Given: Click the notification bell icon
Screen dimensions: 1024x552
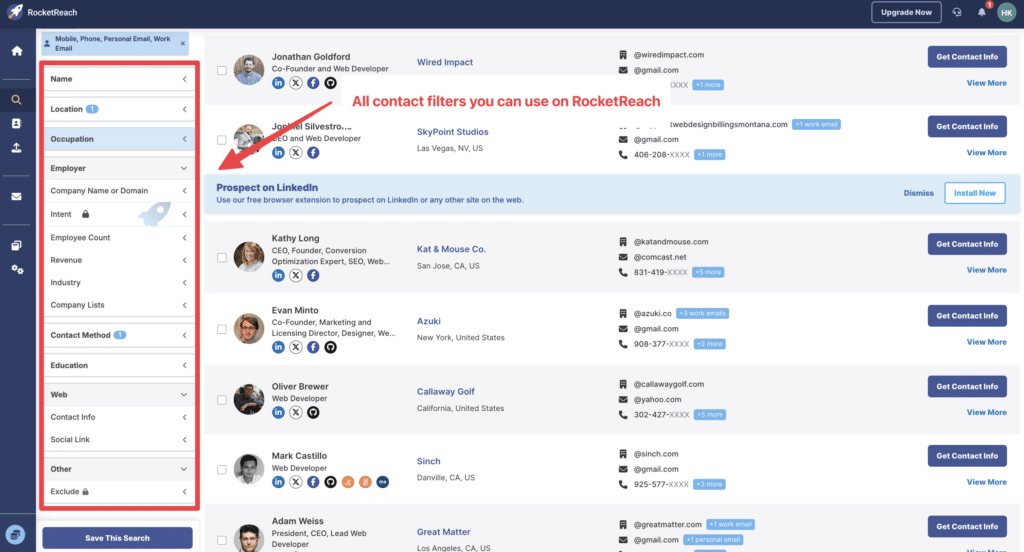Looking at the screenshot, I should click(982, 12).
